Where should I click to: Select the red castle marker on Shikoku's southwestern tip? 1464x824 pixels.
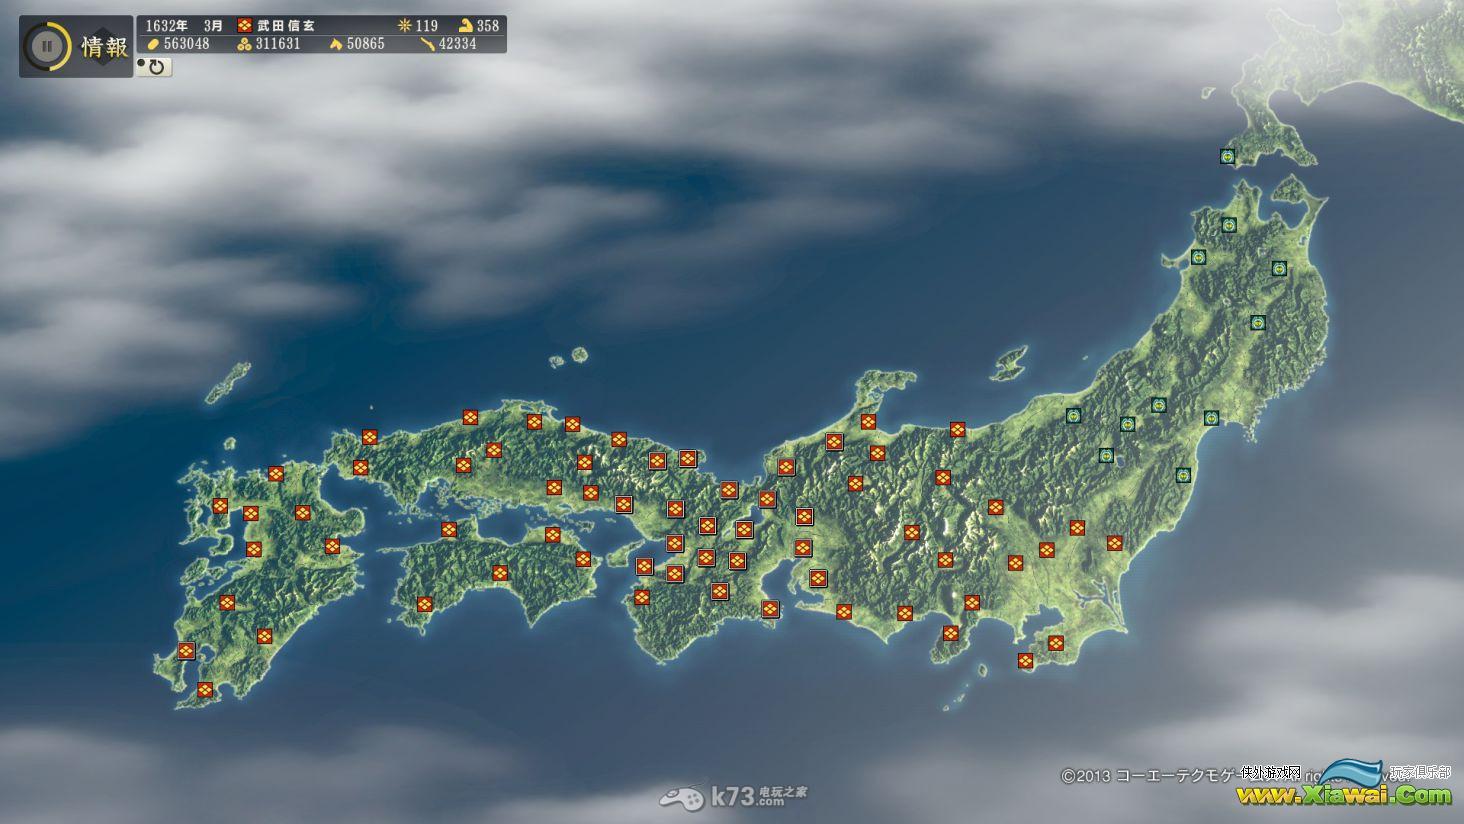click(425, 604)
